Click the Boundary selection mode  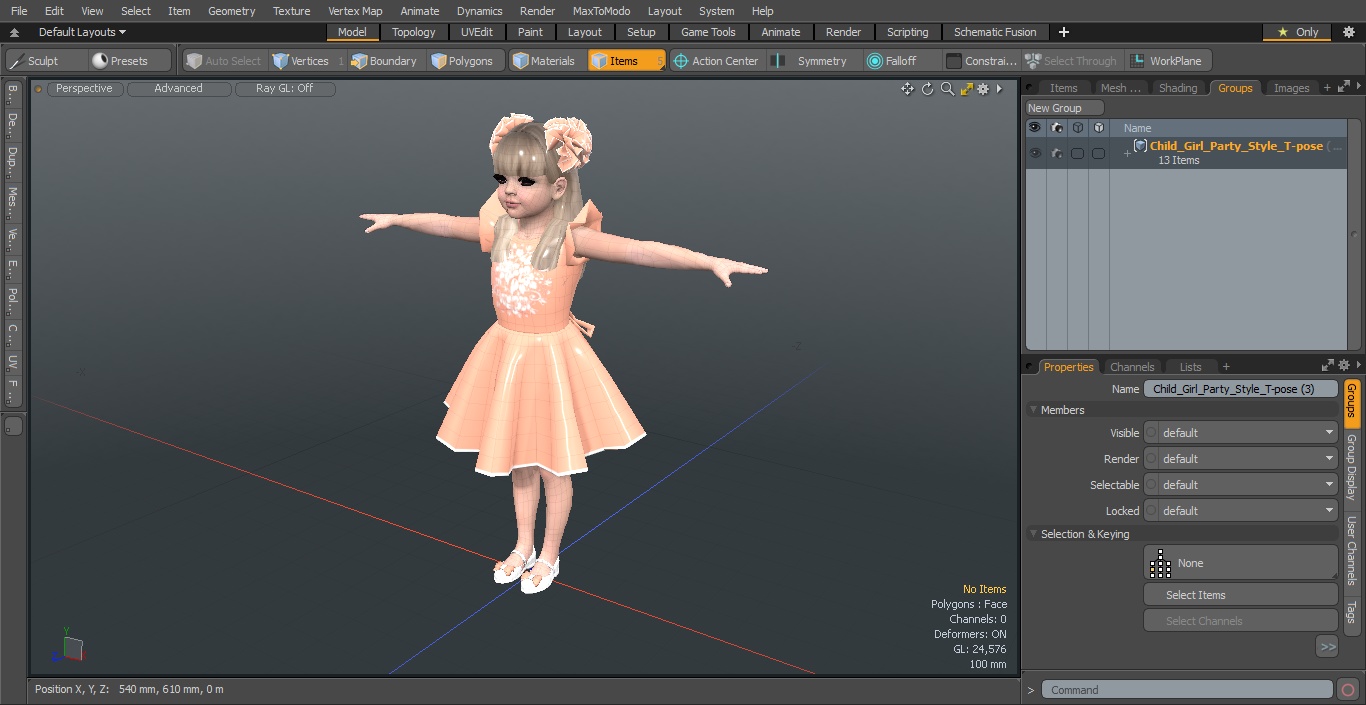(x=385, y=61)
